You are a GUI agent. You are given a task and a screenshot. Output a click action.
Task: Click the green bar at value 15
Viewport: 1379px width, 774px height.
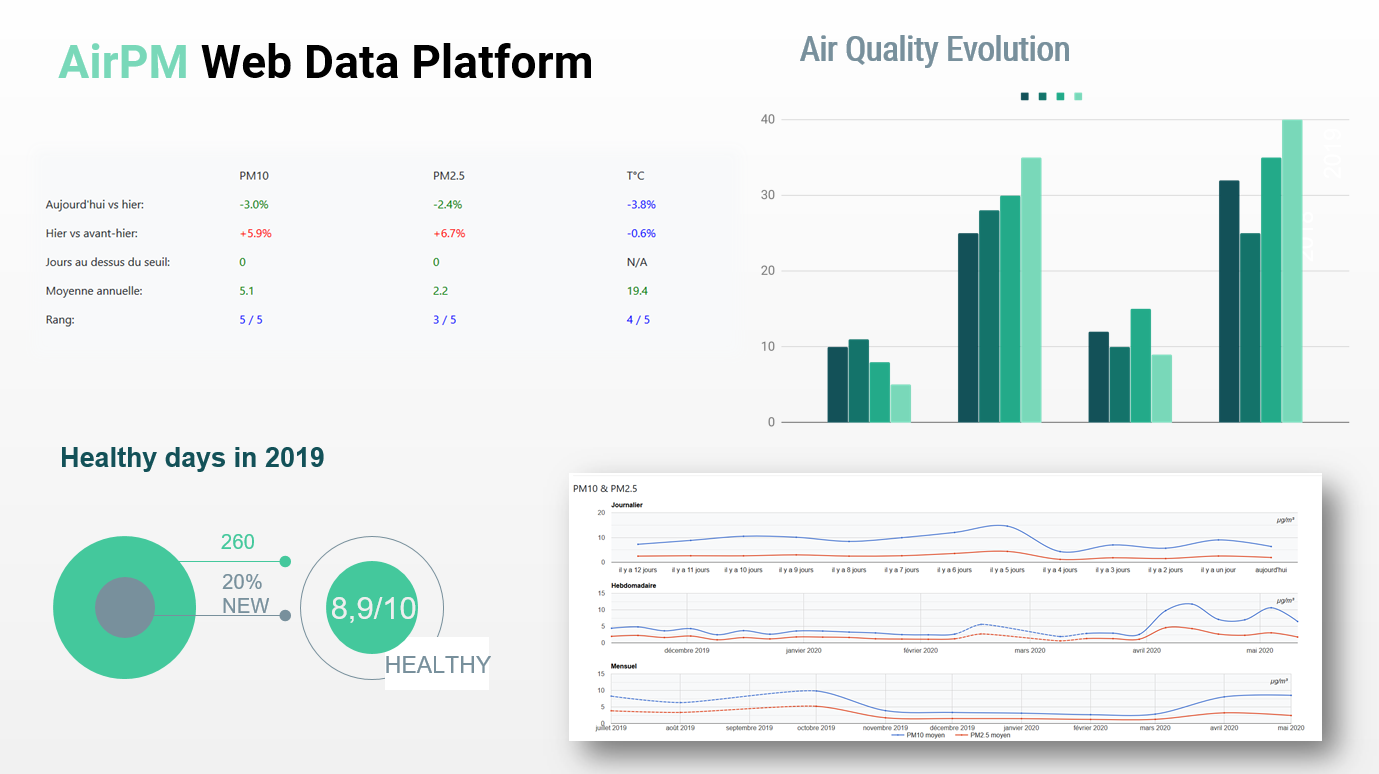[x=1141, y=365]
